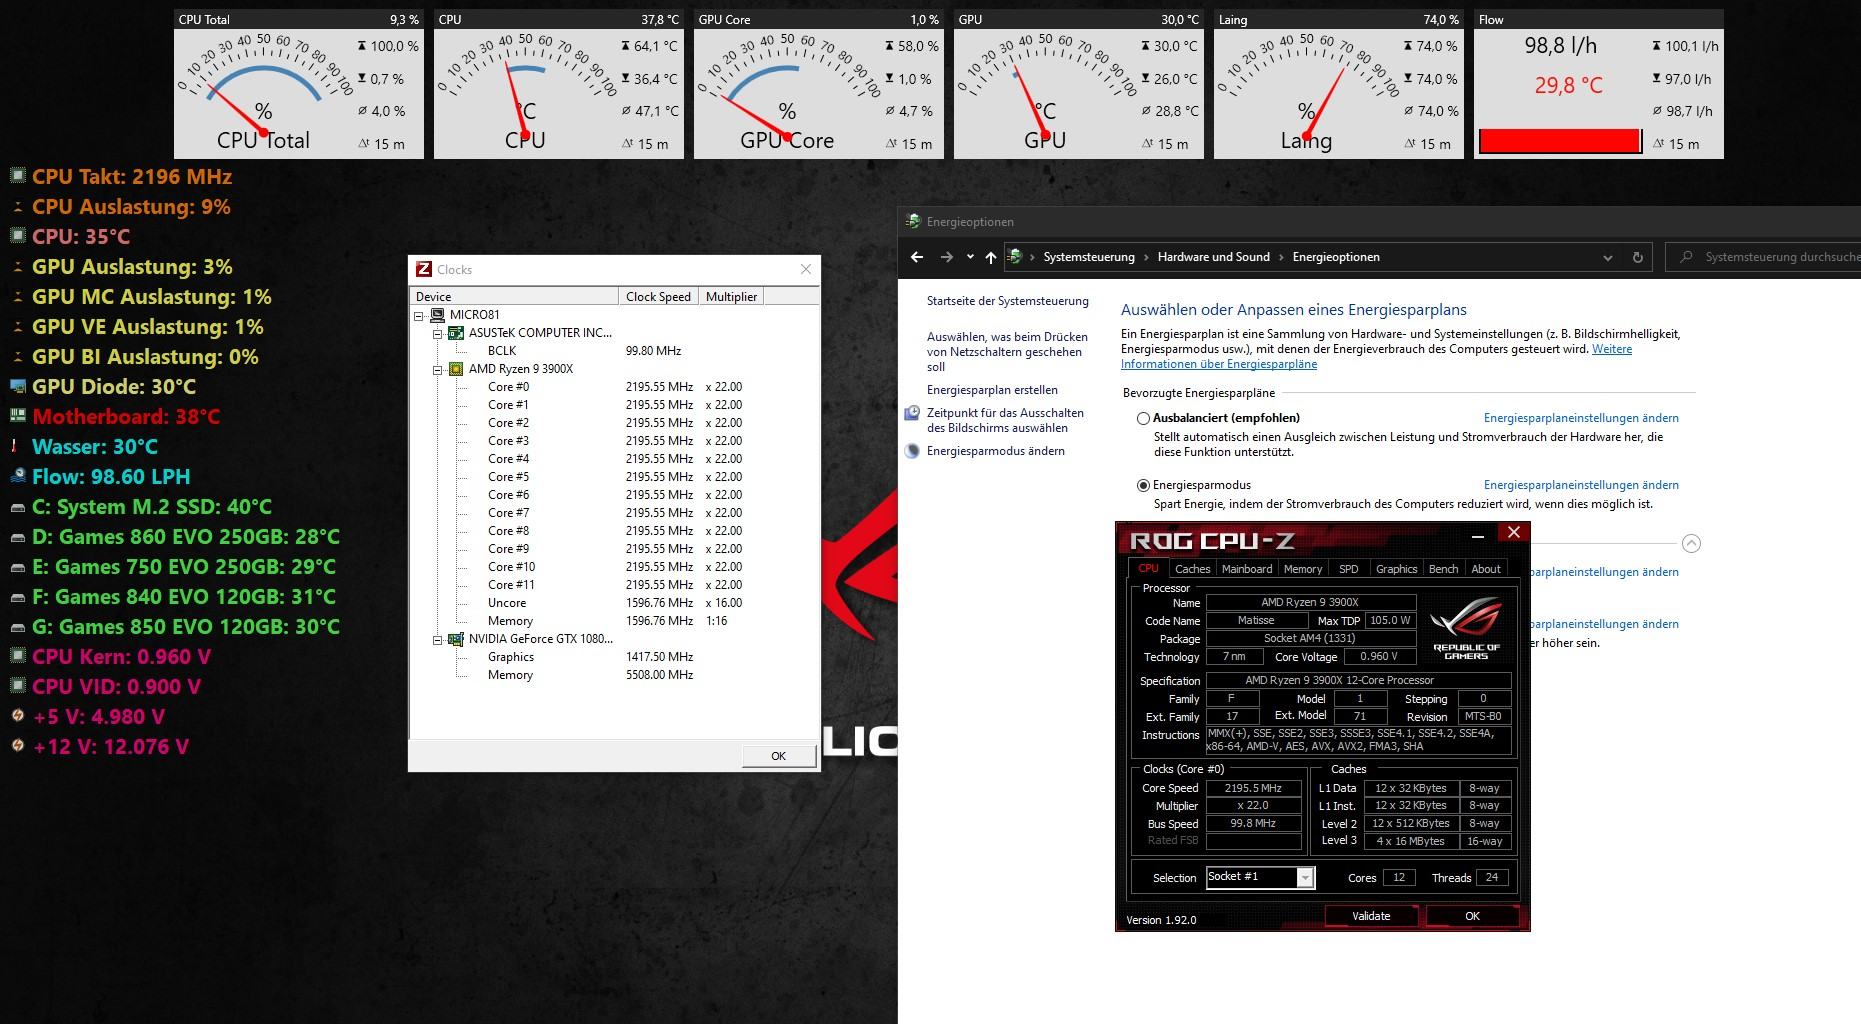This screenshot has height=1024, width=1861.
Task: Select the Core #0 row in Clocks
Action: click(x=615, y=387)
